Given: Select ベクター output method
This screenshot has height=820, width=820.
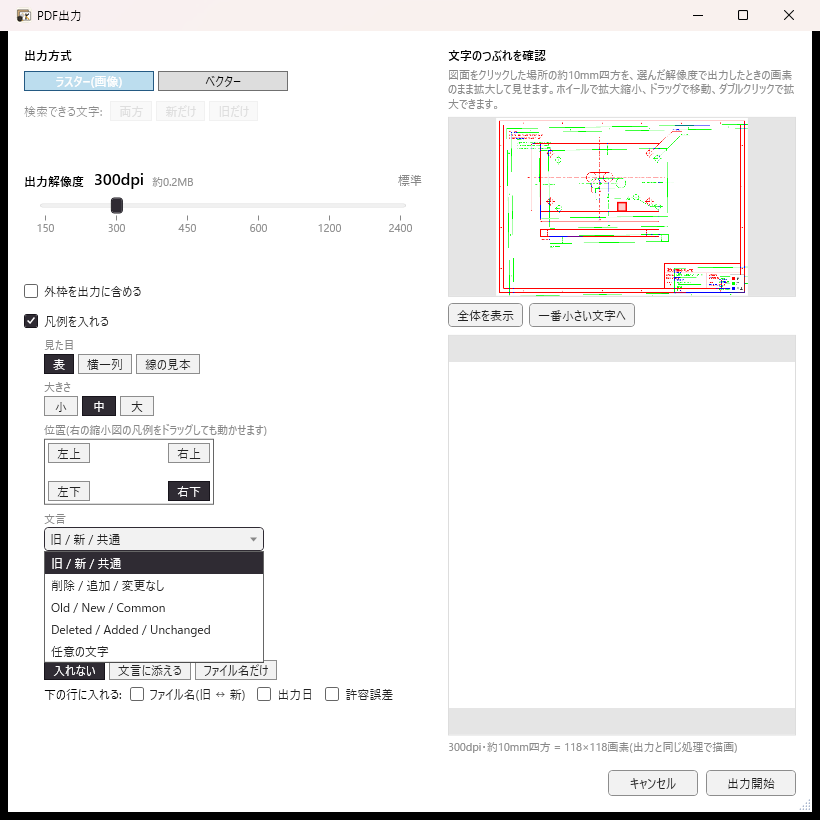Looking at the screenshot, I should tap(223, 81).
